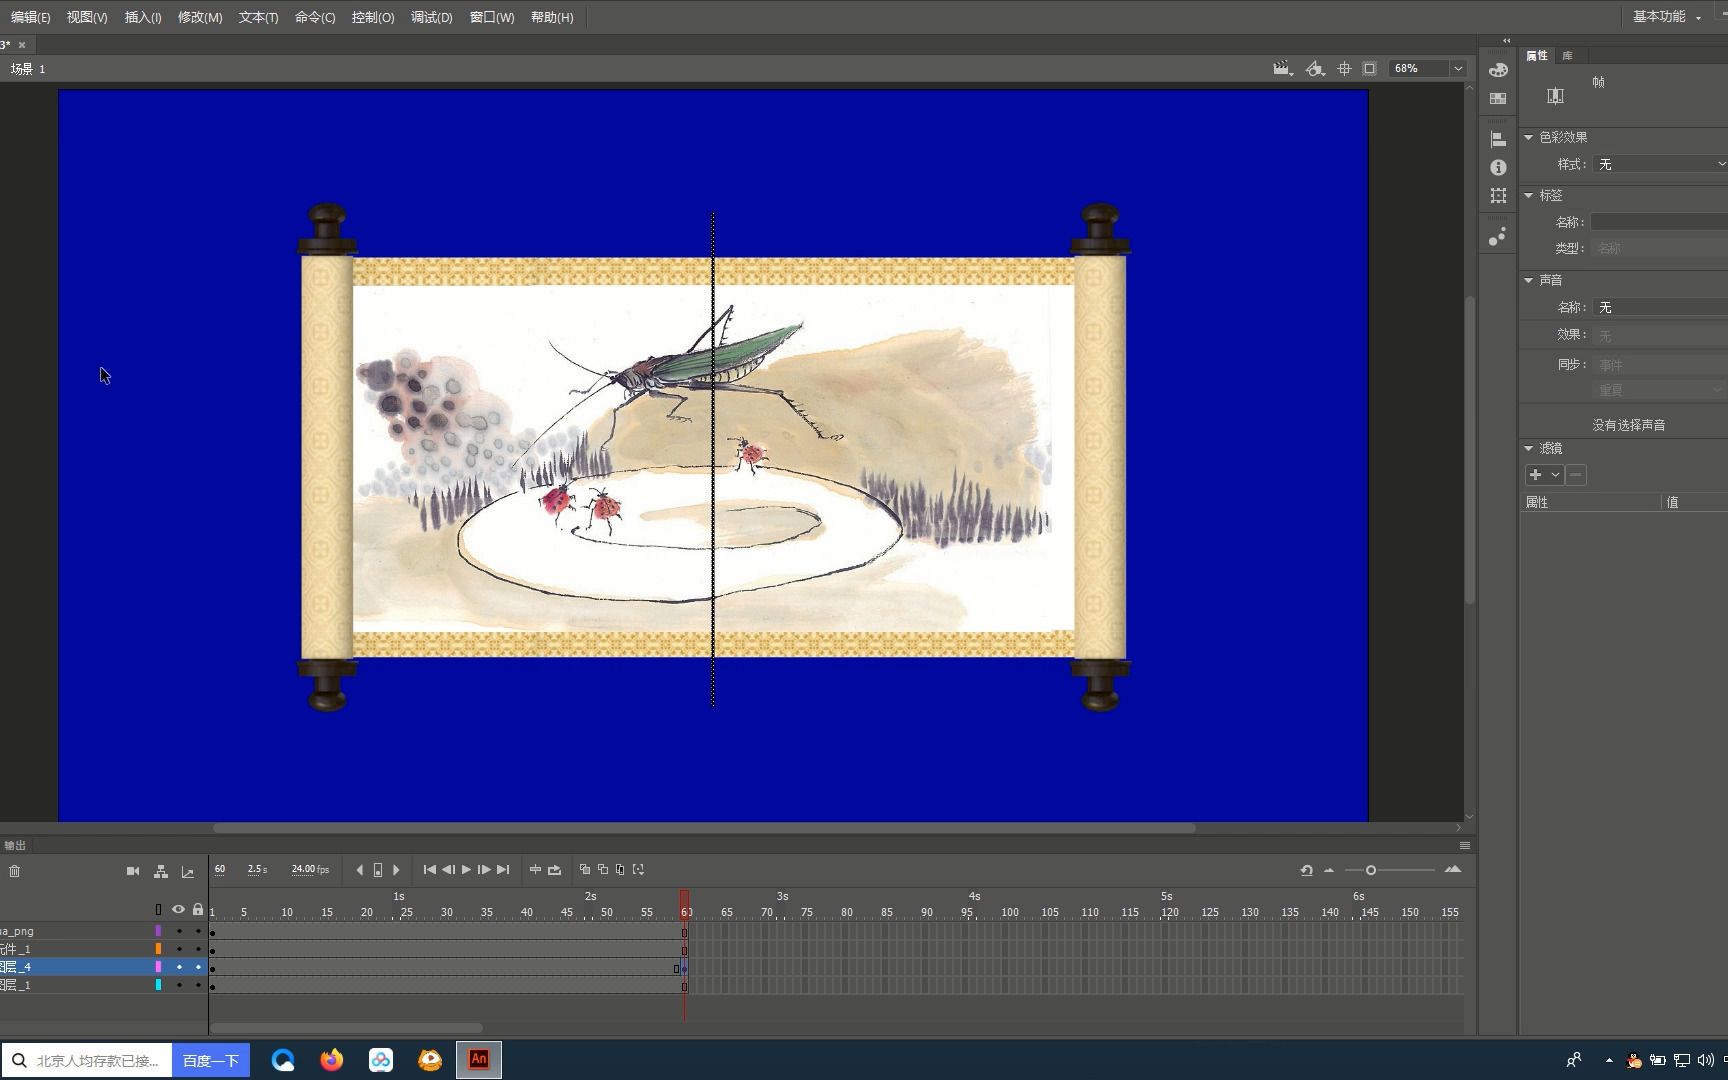
Task: Toggle Onion Skin button
Action: [585, 870]
